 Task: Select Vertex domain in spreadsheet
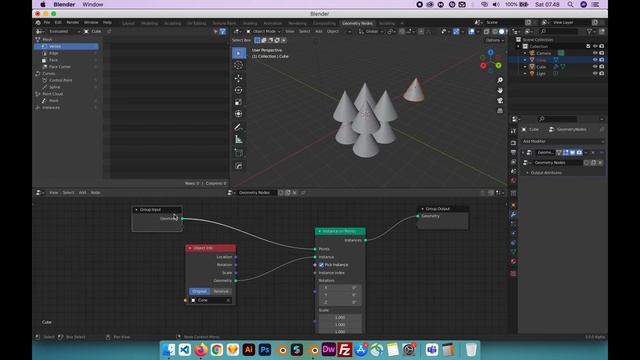tap(67, 47)
